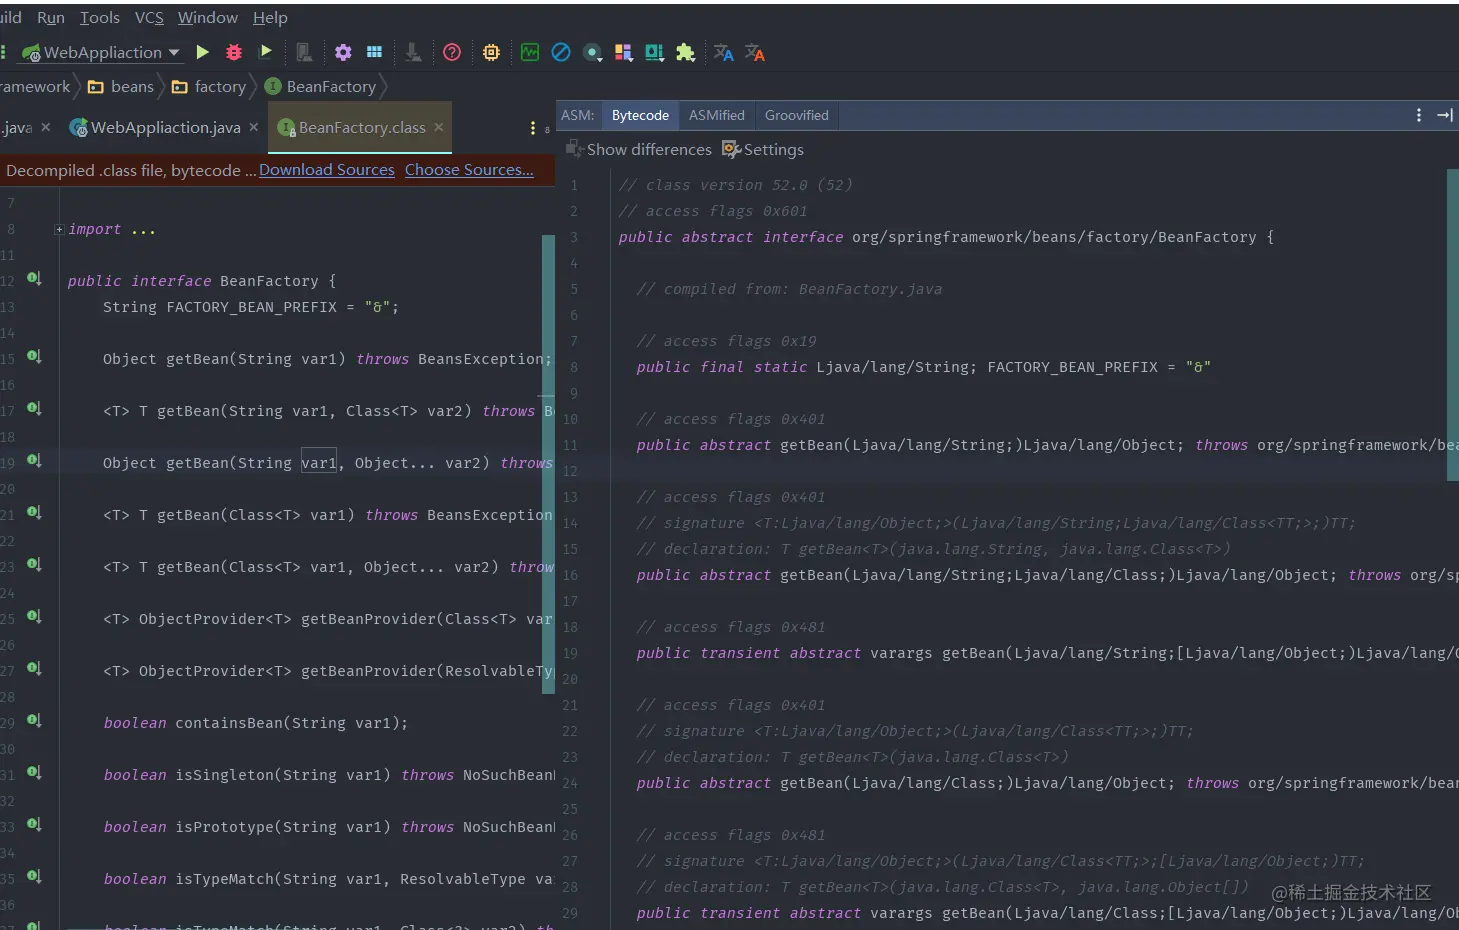Click the ASM panel vertical scrollbar

point(1453,325)
